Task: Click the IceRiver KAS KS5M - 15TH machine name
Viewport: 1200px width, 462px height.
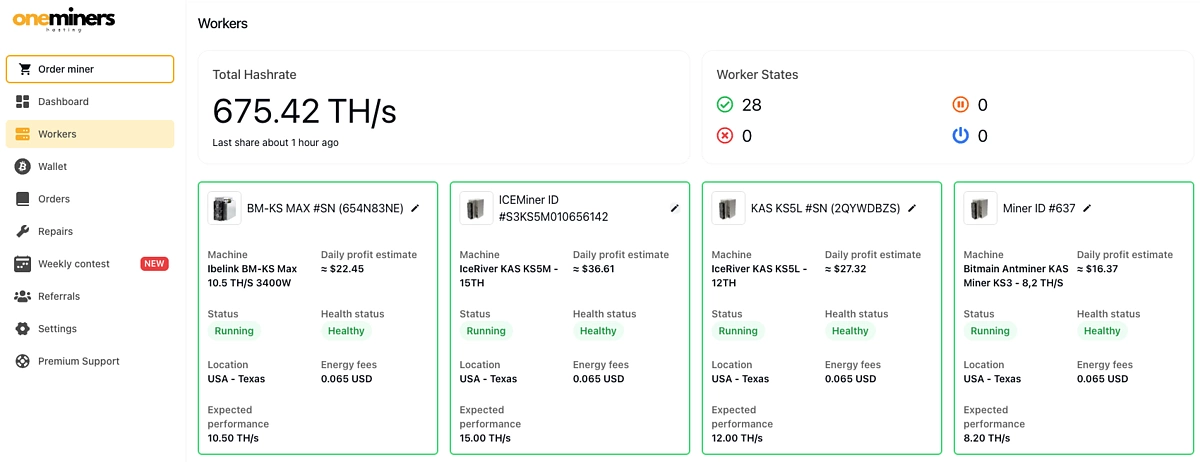Action: (x=507, y=276)
